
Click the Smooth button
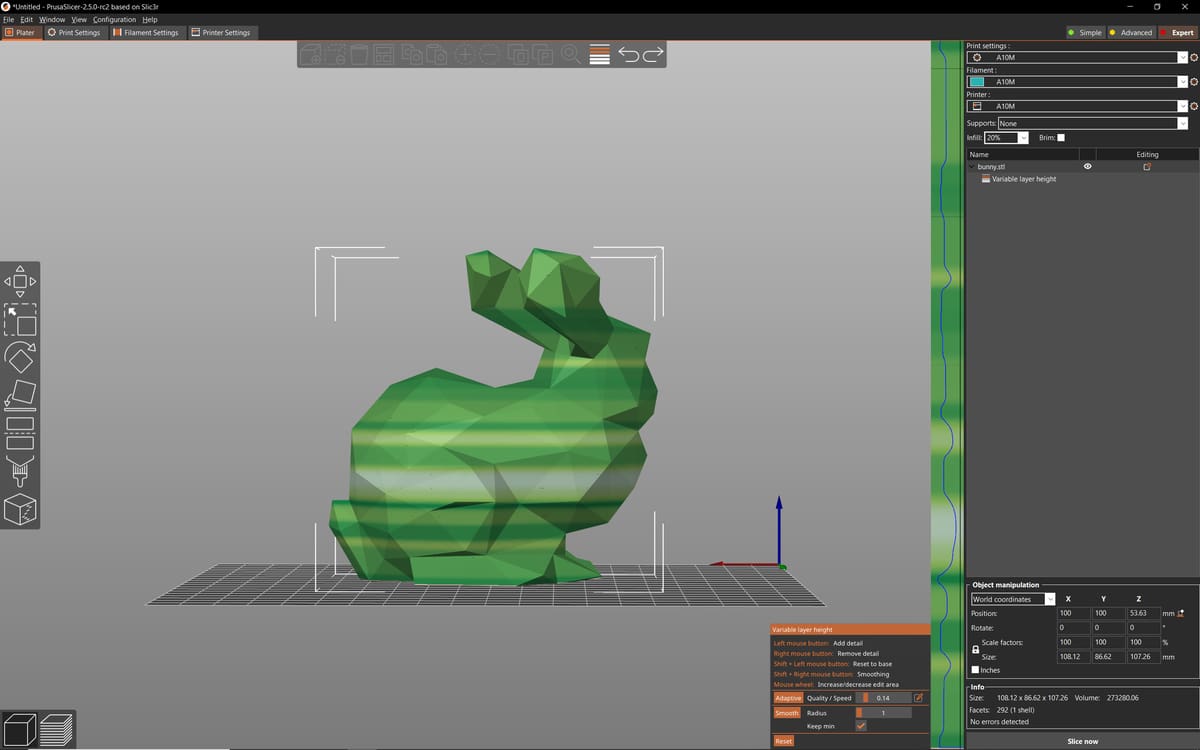point(787,713)
